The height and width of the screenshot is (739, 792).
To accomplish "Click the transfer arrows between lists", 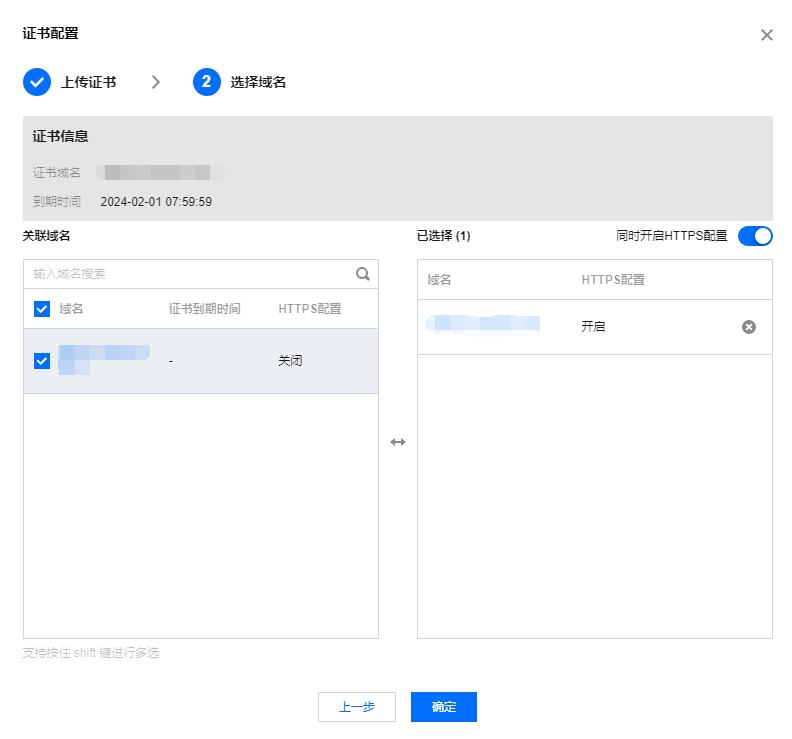I will (398, 442).
